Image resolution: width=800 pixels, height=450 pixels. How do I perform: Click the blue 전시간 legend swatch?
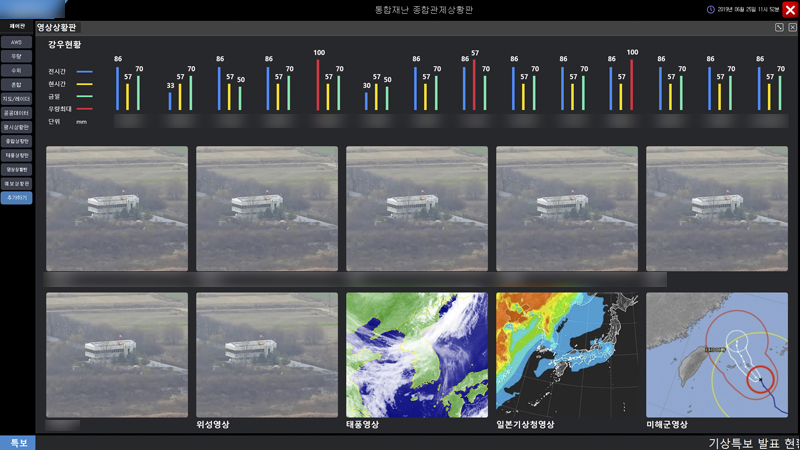[x=84, y=72]
